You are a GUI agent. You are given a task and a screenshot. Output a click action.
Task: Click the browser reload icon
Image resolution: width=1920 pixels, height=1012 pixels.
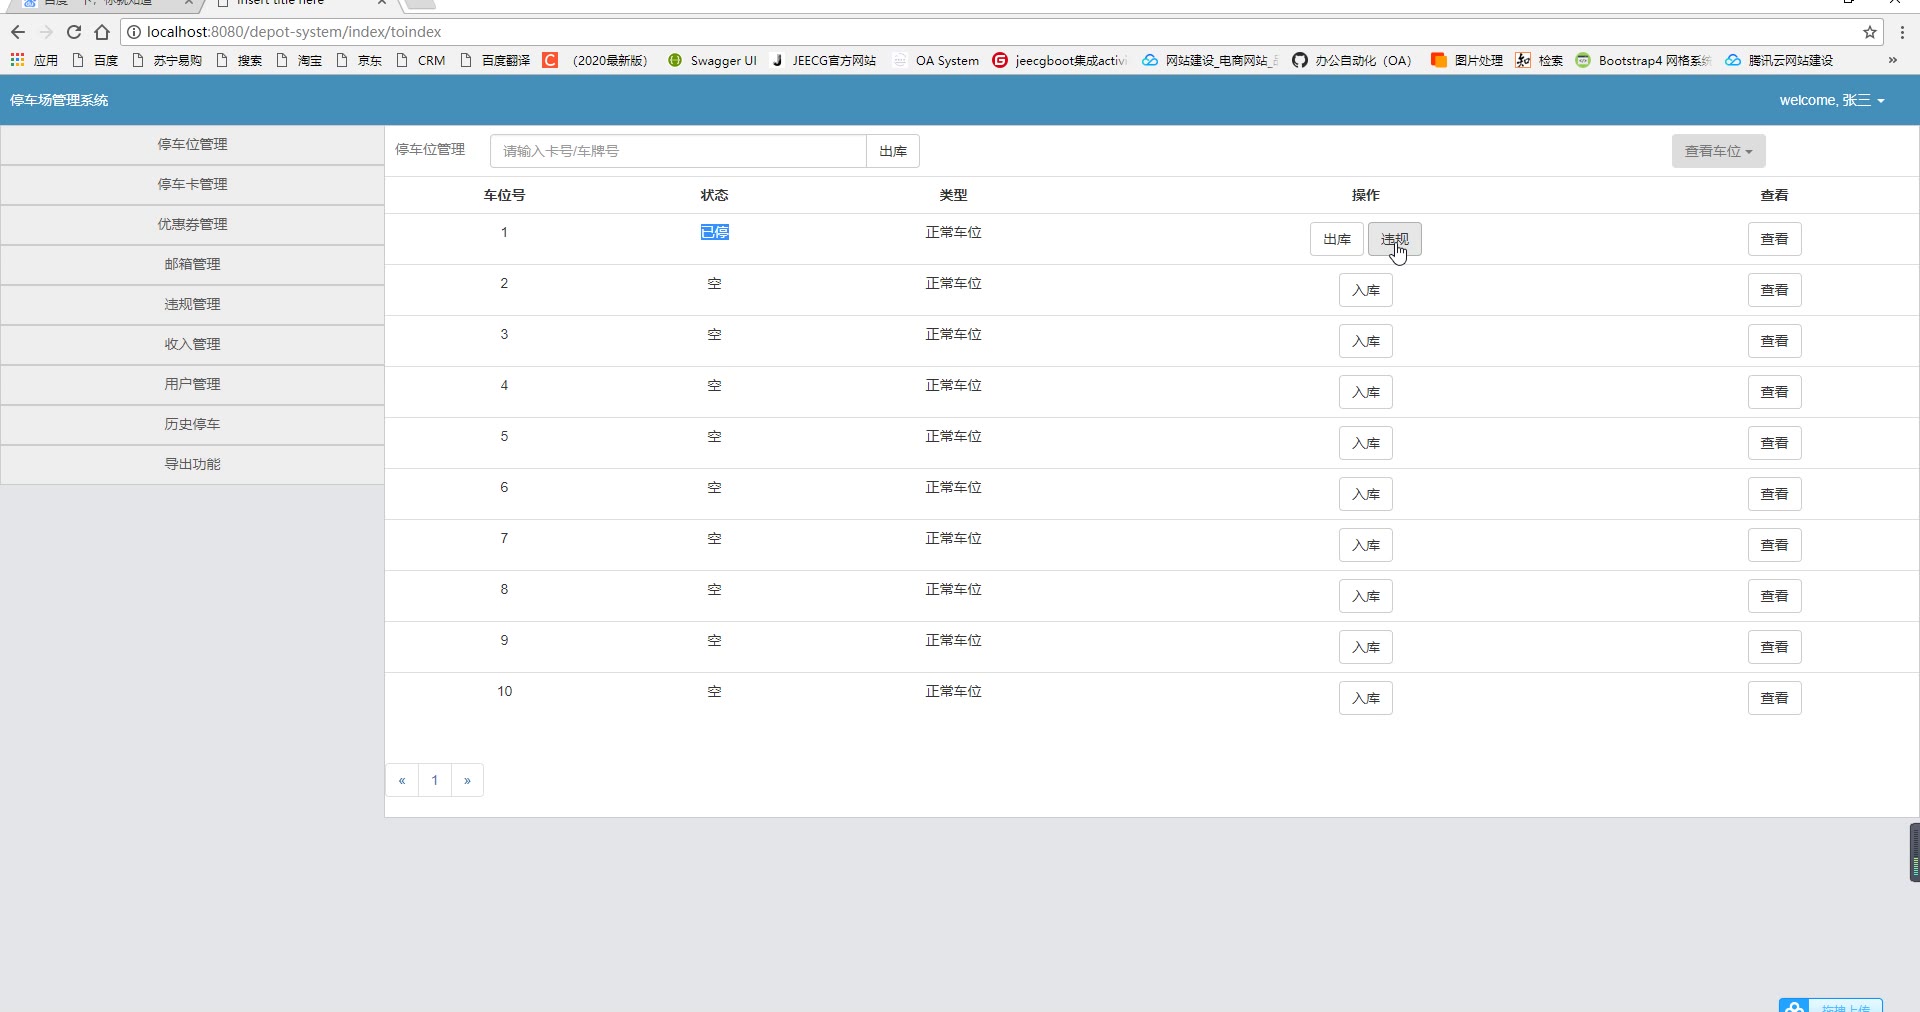coord(74,32)
